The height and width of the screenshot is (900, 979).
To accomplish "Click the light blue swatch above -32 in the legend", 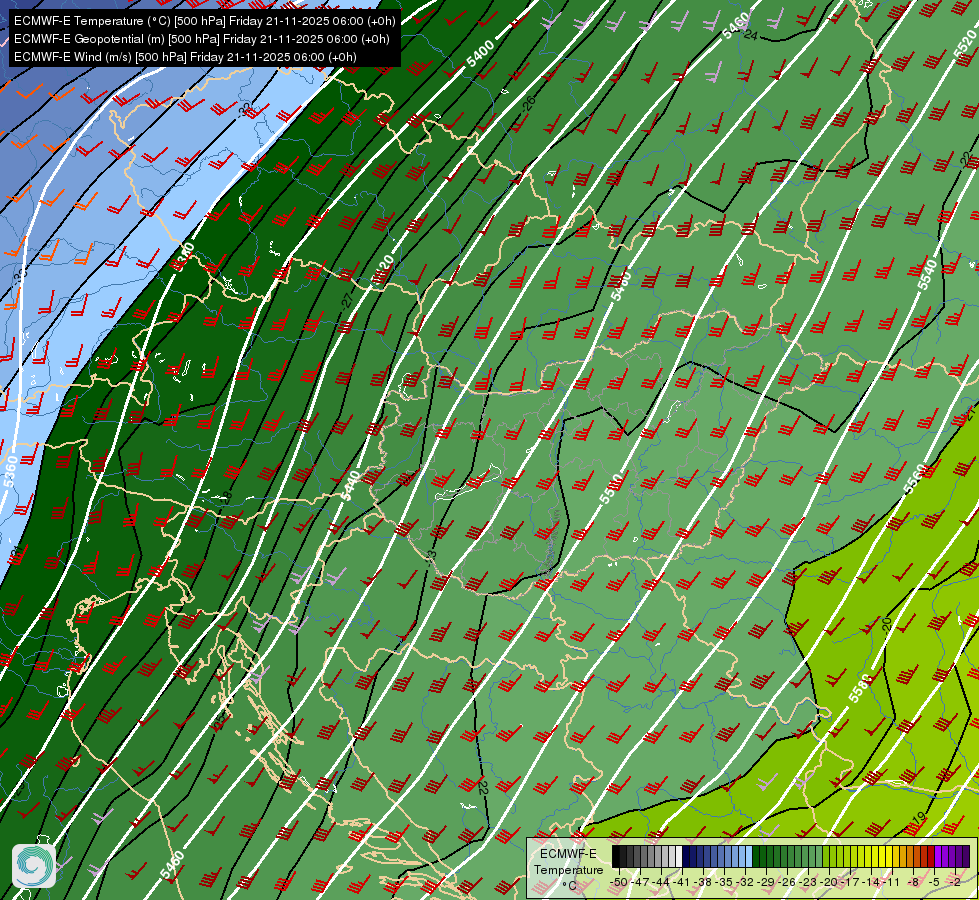I will [x=748, y=856].
